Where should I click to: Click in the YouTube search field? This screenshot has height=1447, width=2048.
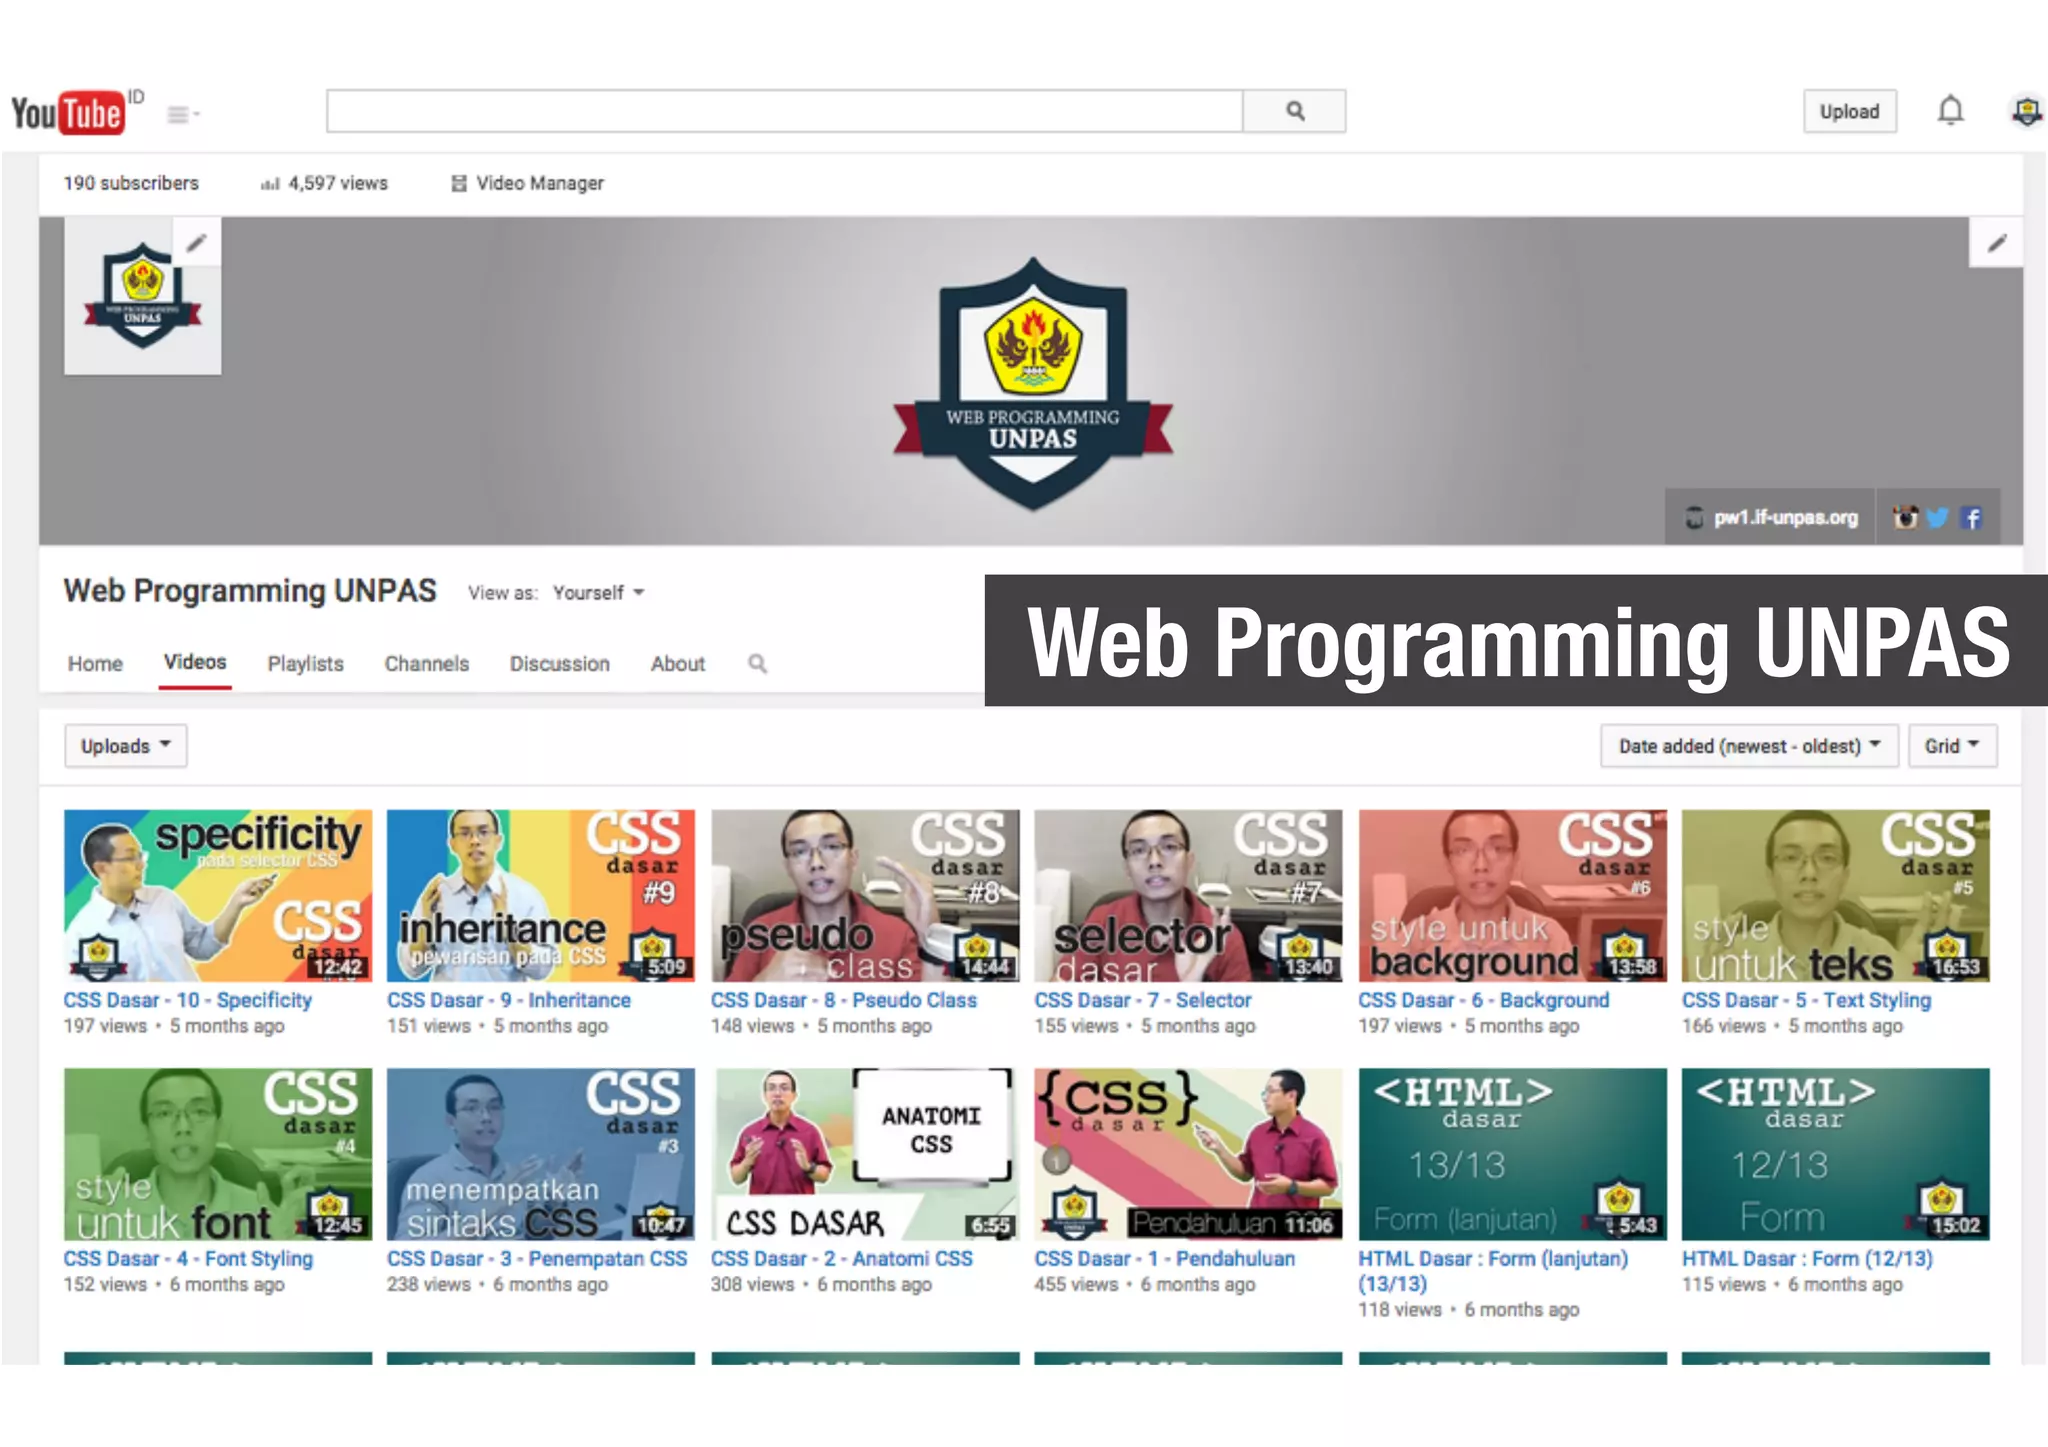tap(784, 111)
